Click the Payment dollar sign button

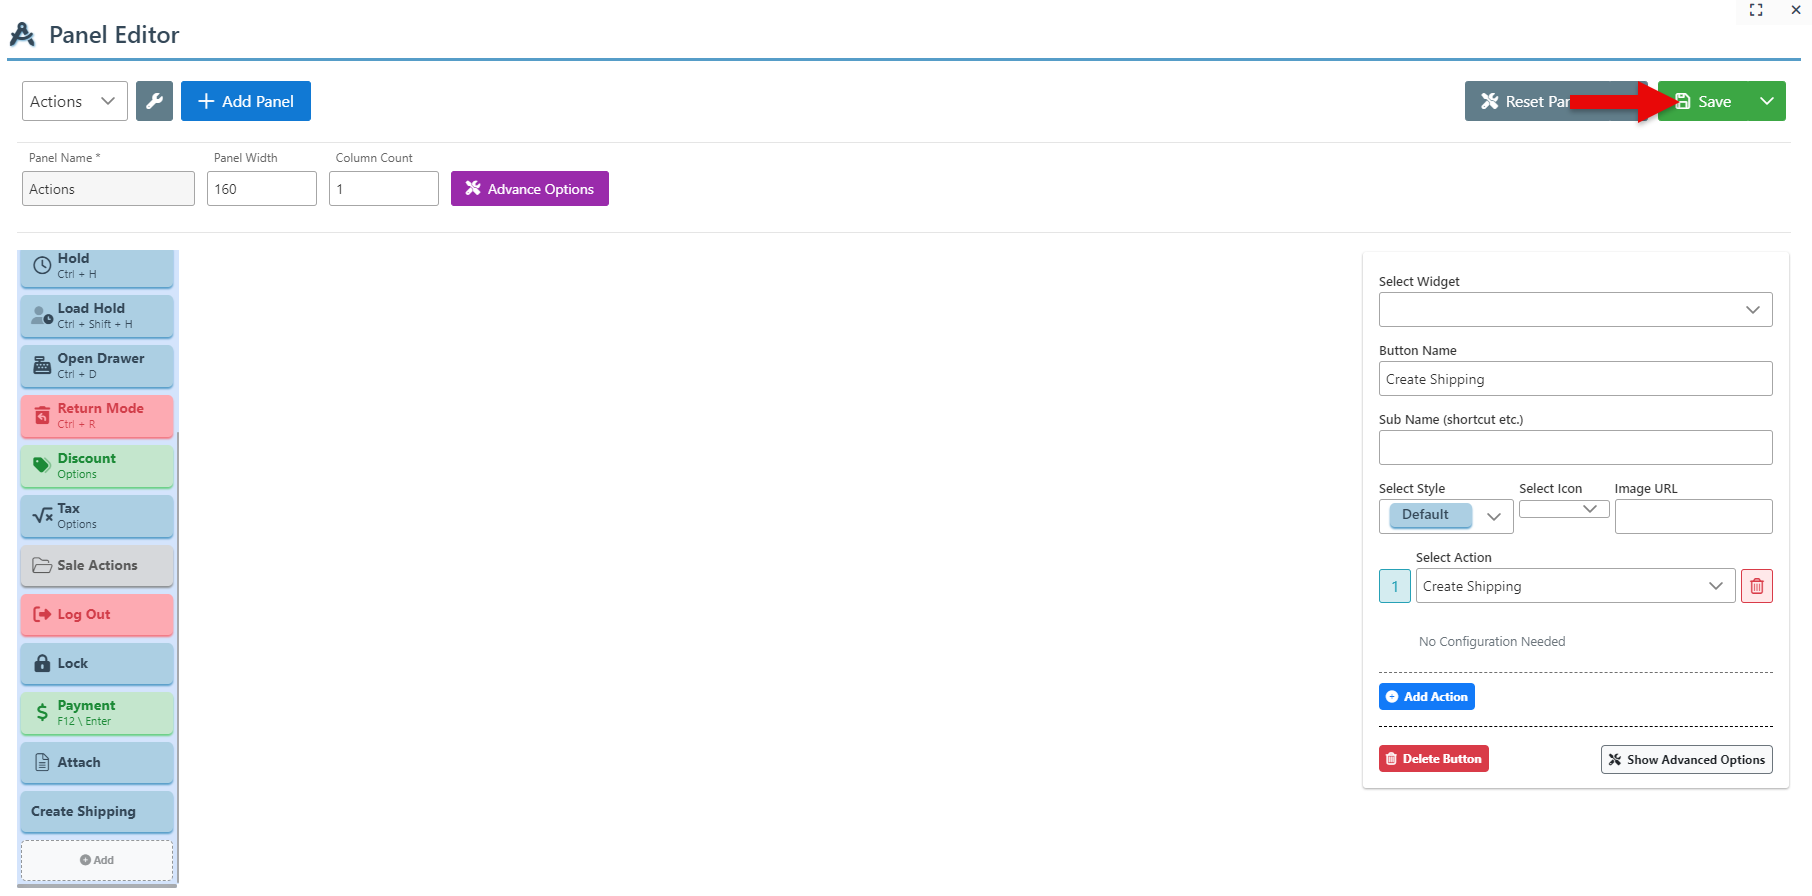click(x=97, y=713)
